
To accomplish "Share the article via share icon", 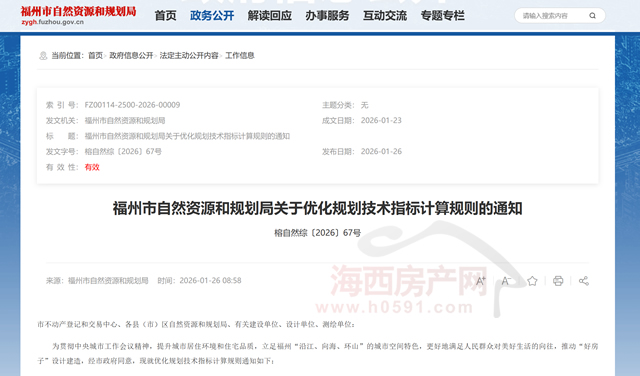I will (x=584, y=281).
